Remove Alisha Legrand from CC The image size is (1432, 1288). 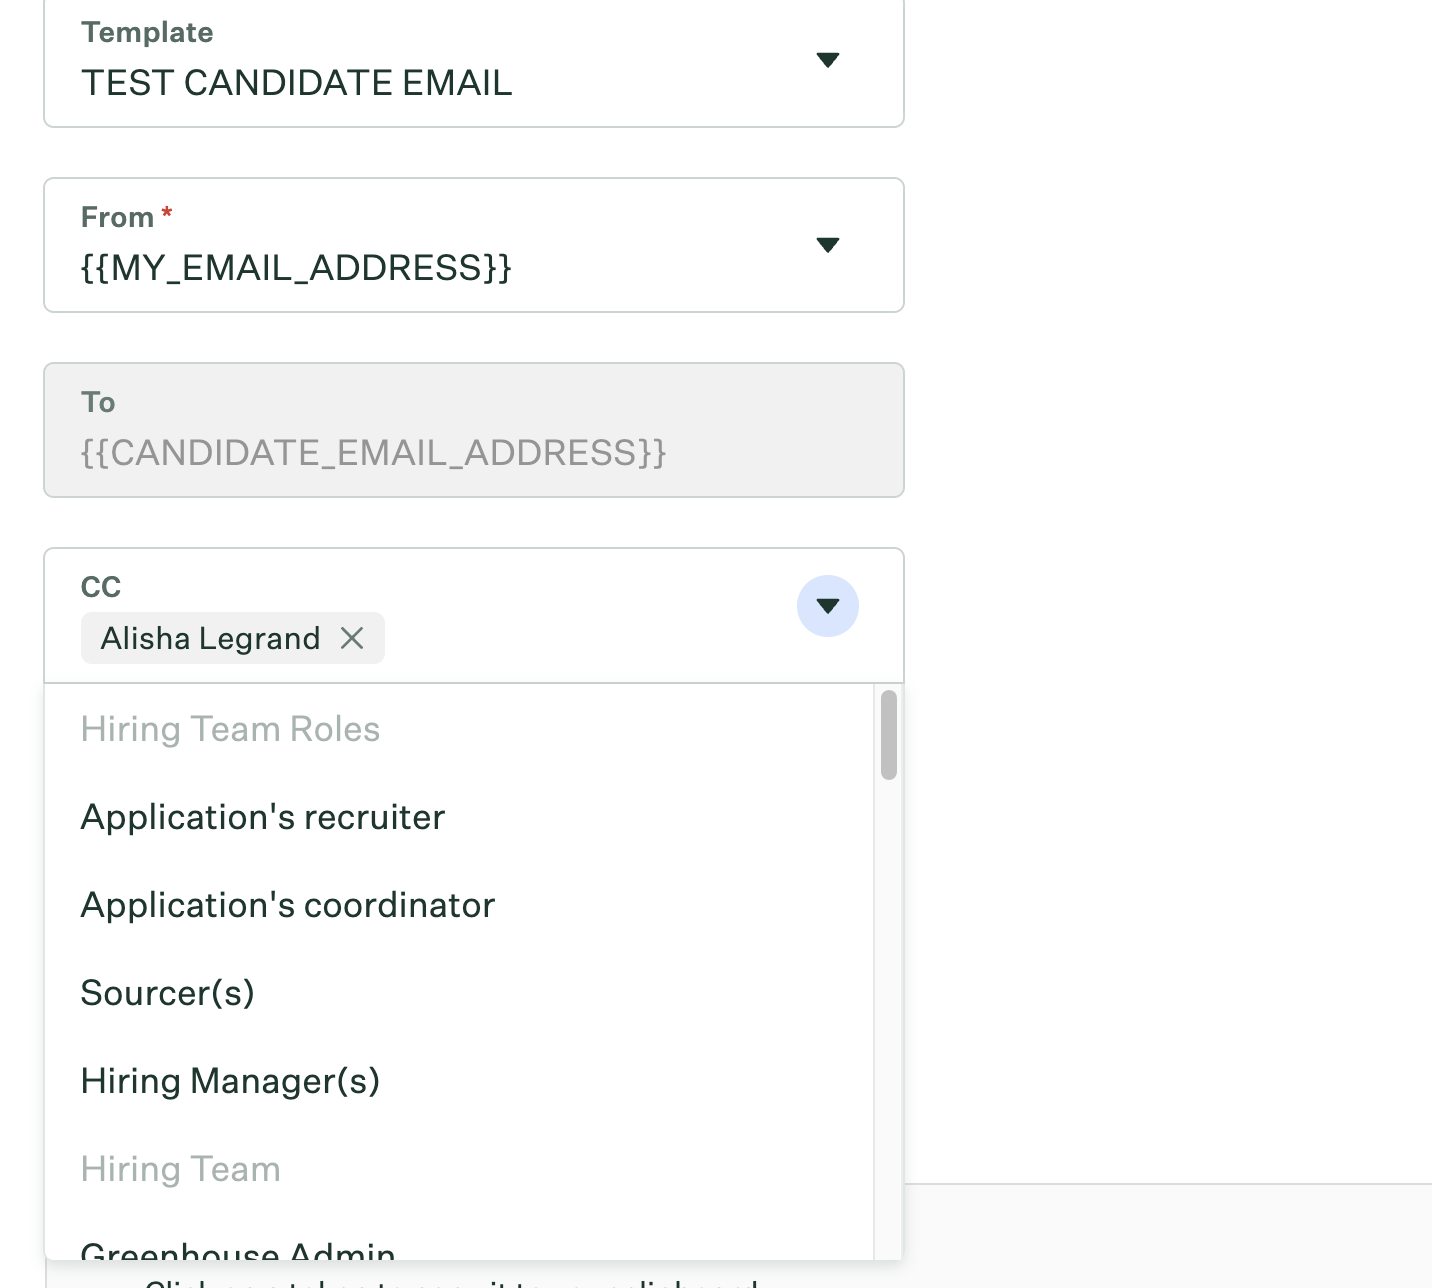pos(352,638)
